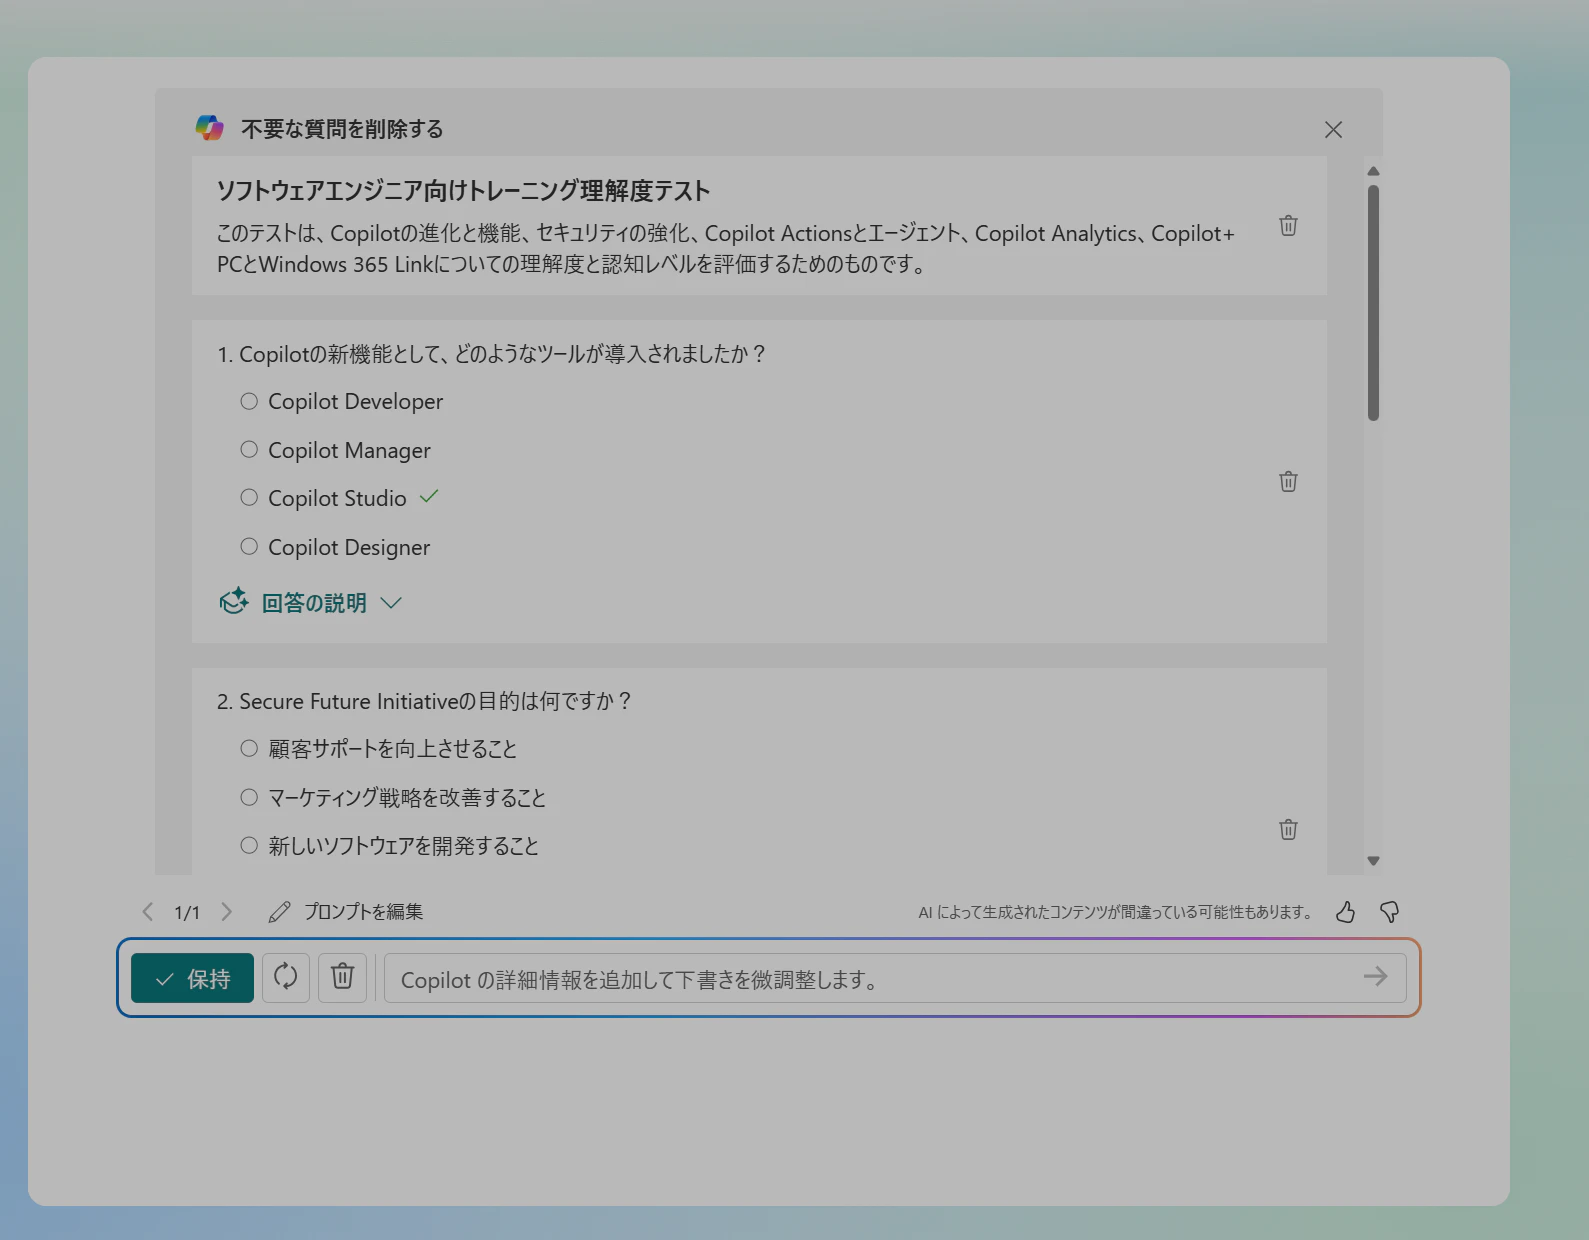
Task: Select the Copilot Designer radio option
Action: [249, 546]
